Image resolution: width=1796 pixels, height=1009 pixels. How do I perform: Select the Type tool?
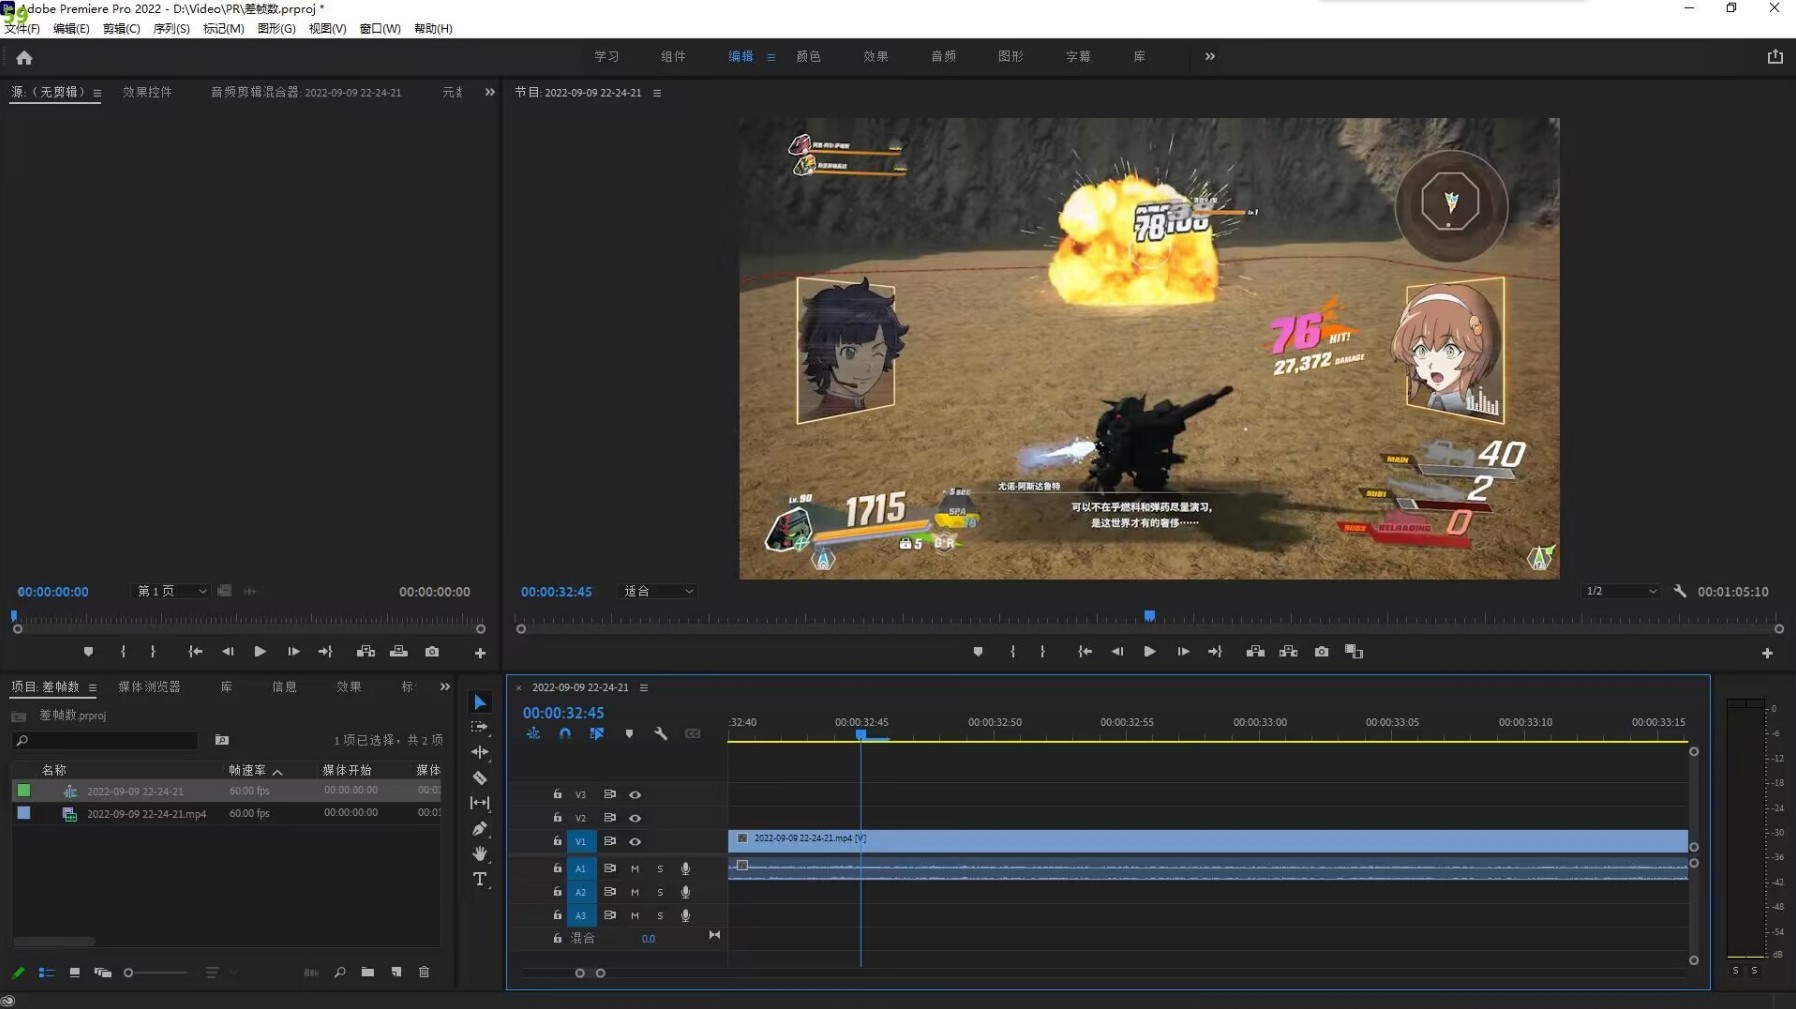[480, 879]
